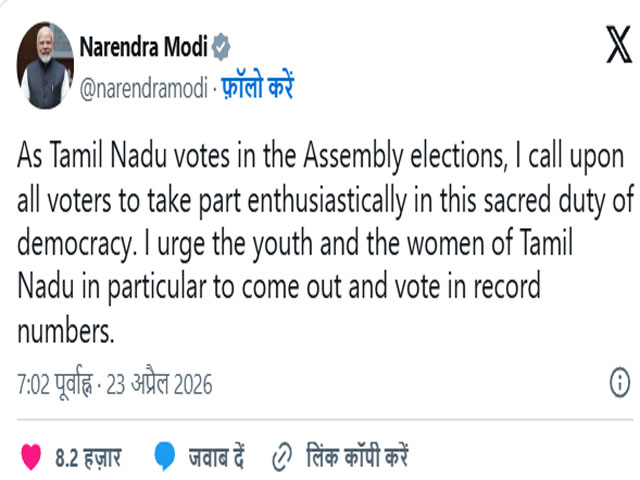The image size is (640, 480).
Task: Click the 8.2 हज़ार likes count
Action: pyautogui.click(x=88, y=457)
